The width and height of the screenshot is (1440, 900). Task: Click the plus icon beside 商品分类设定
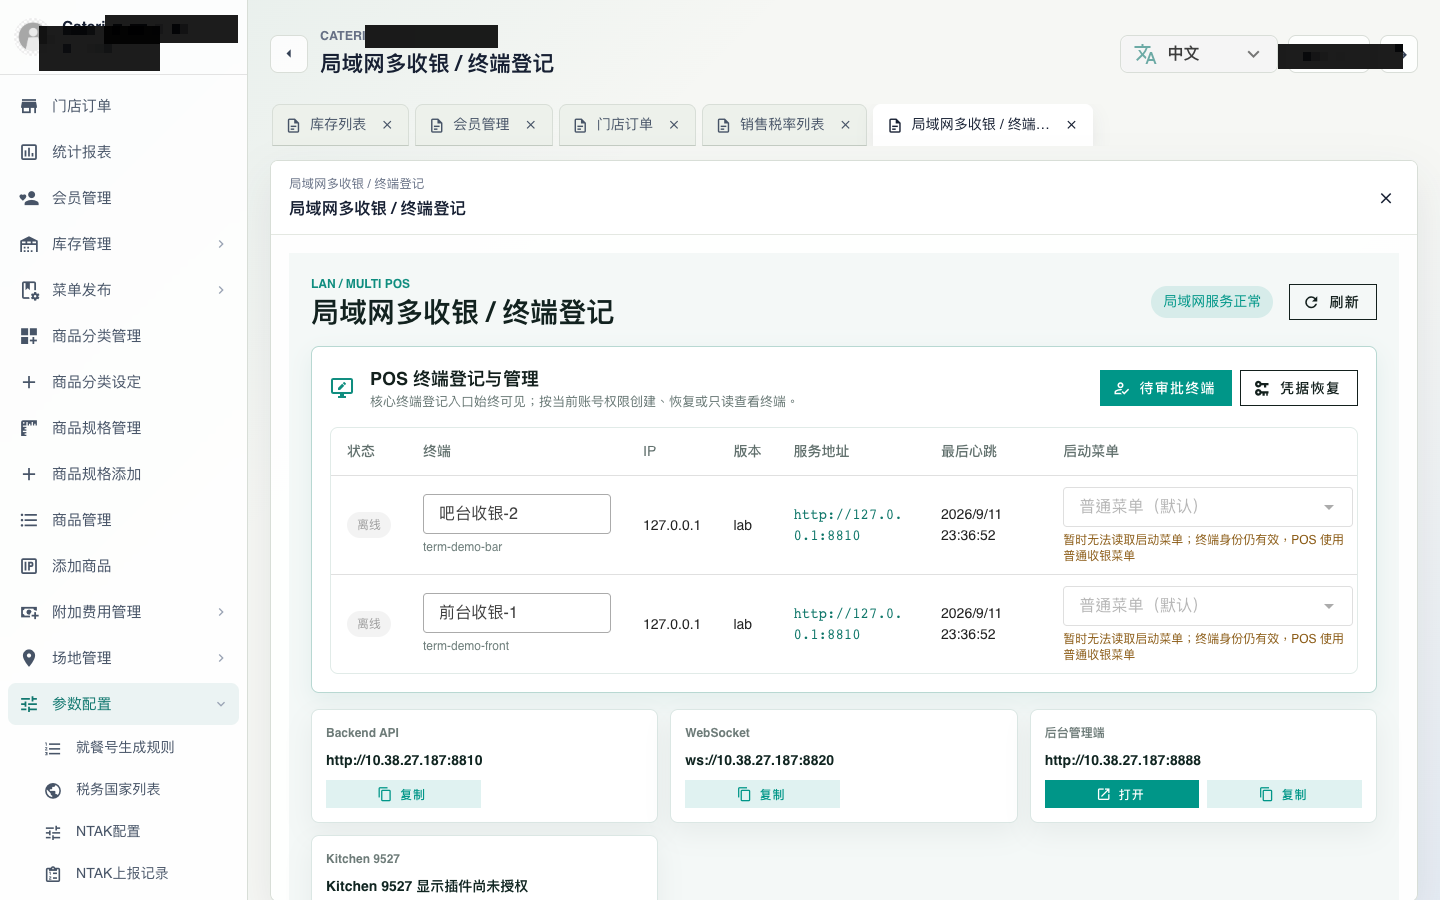[29, 382]
